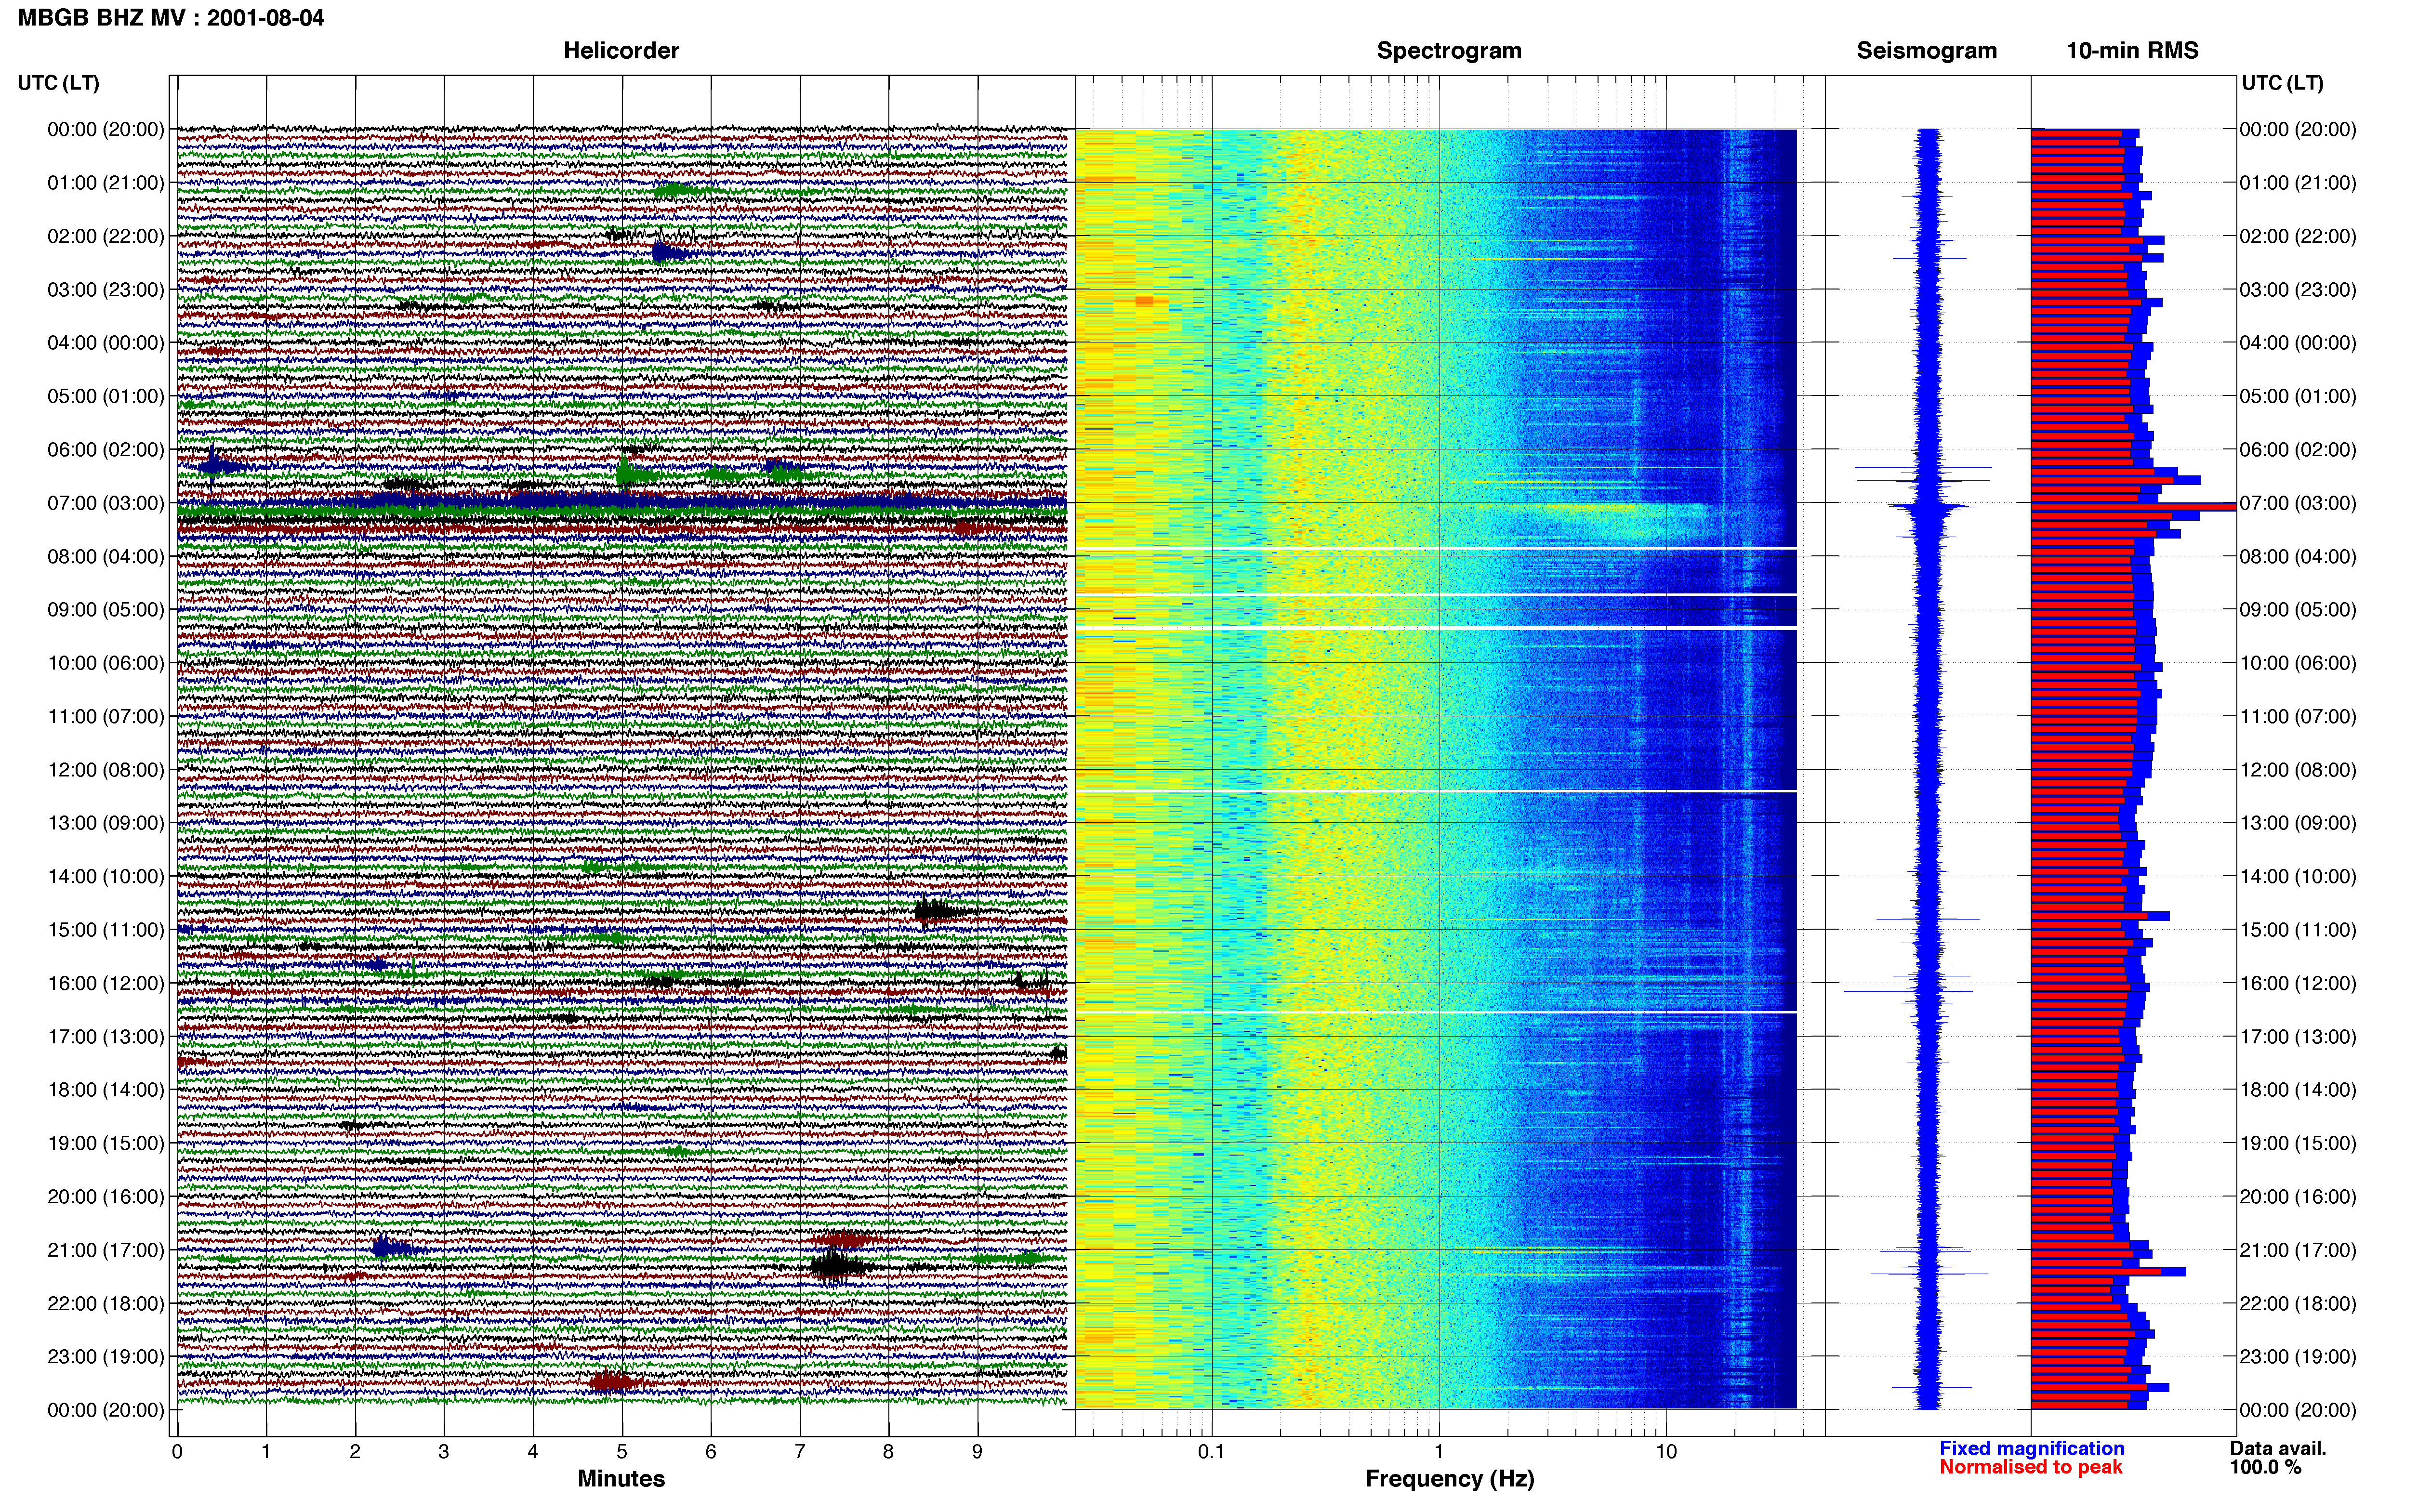Click the 'UTC (LT)' label beside the Helicorder
Screen dimensions: 2418x1512
[x=59, y=83]
